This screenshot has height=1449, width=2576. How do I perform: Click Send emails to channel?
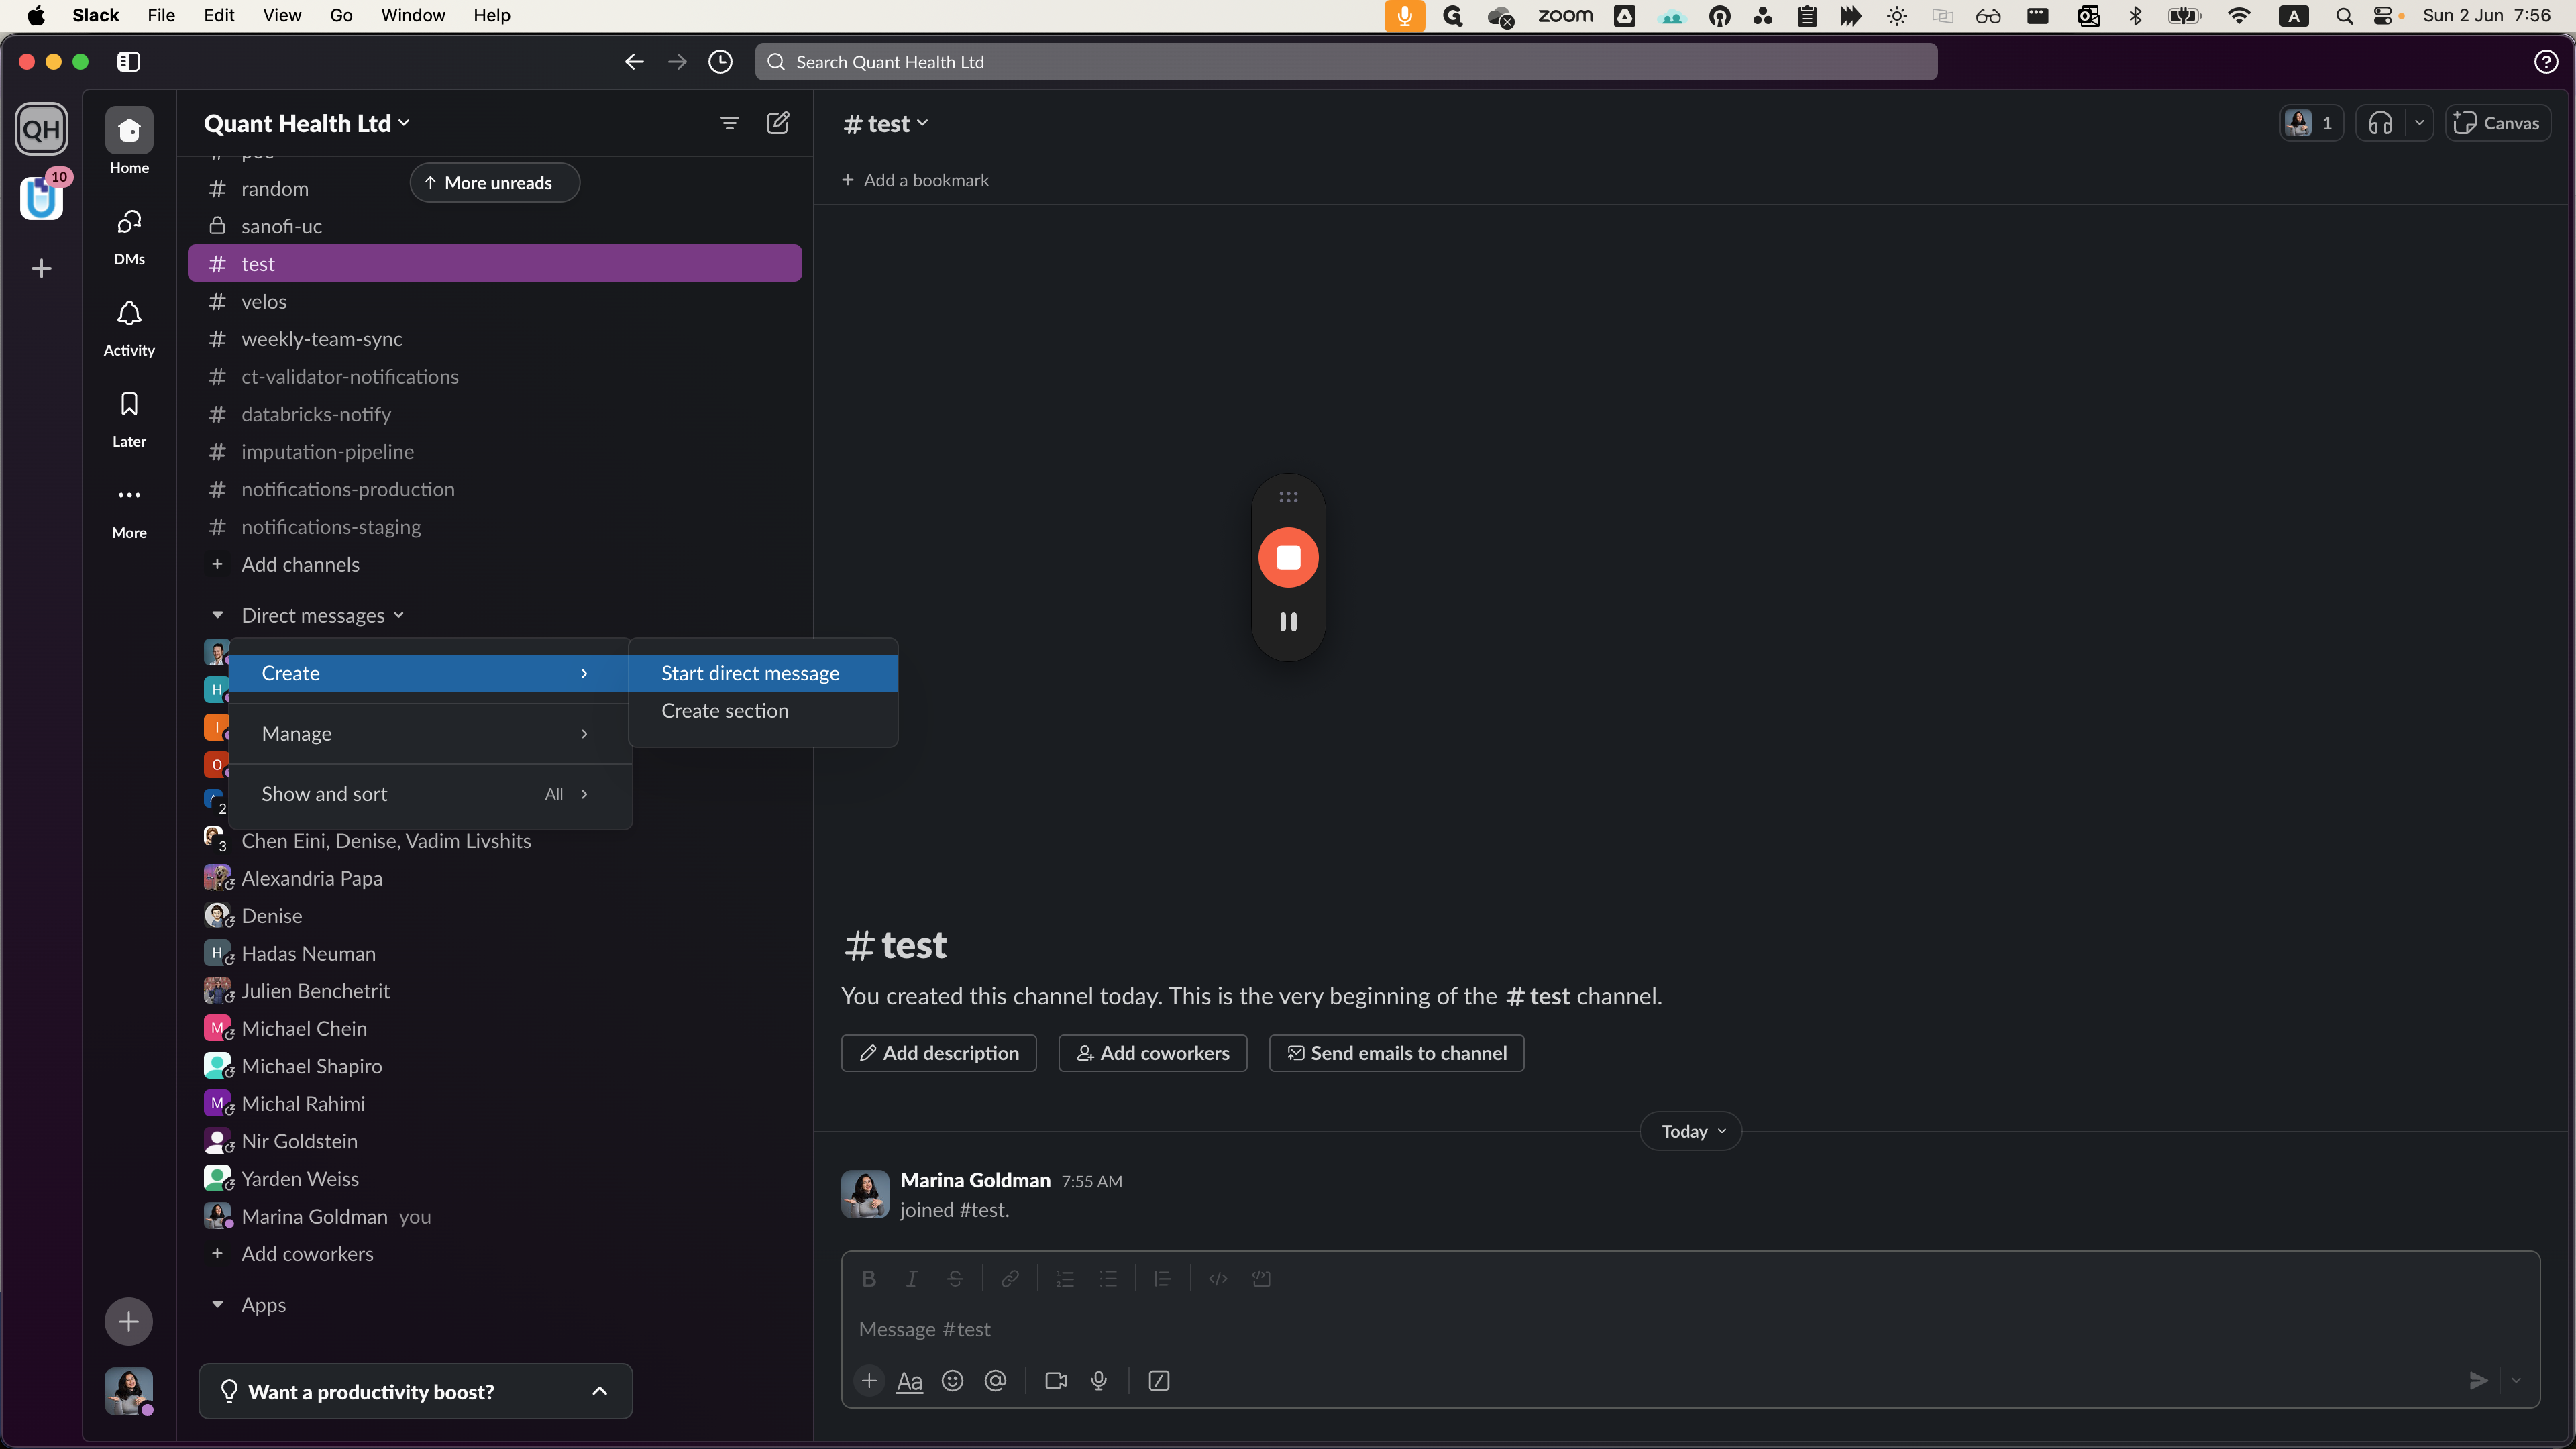tap(1397, 1054)
